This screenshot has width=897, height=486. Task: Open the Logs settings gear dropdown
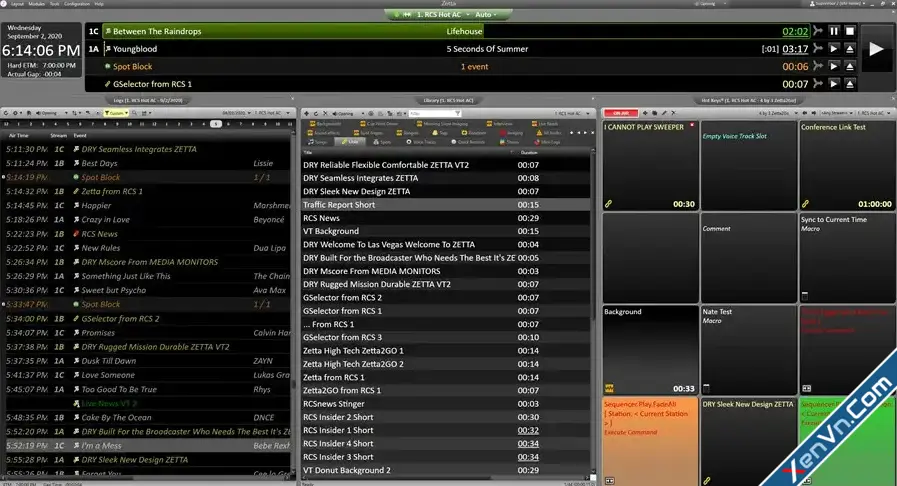(17, 113)
